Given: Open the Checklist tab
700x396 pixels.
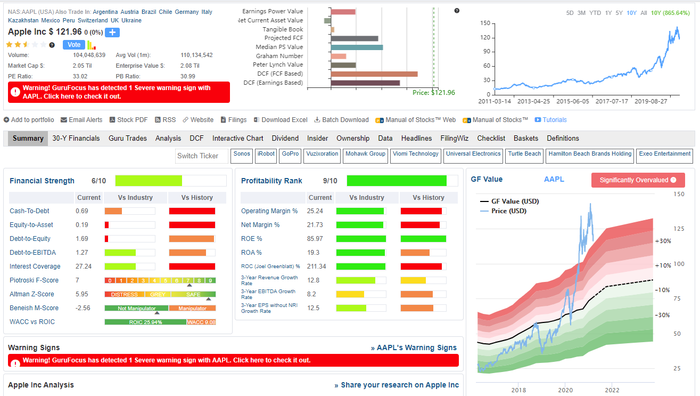Looking at the screenshot, I should click(491, 138).
